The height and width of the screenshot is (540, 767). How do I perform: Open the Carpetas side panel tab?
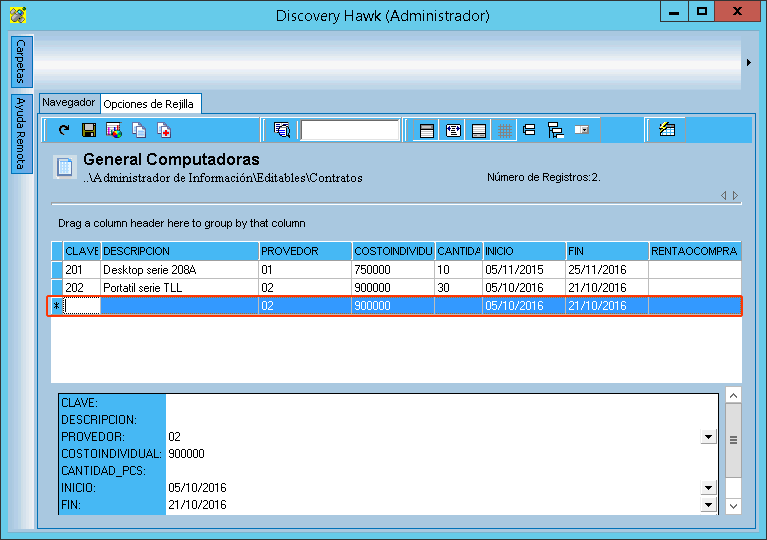click(22, 62)
